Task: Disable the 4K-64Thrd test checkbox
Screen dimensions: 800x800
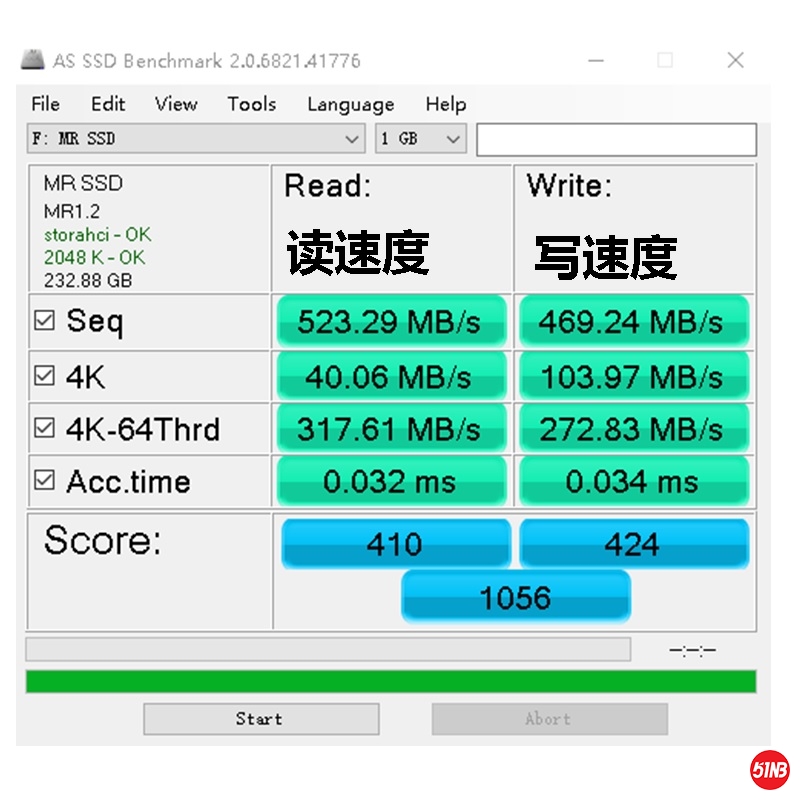Action: [x=44, y=428]
